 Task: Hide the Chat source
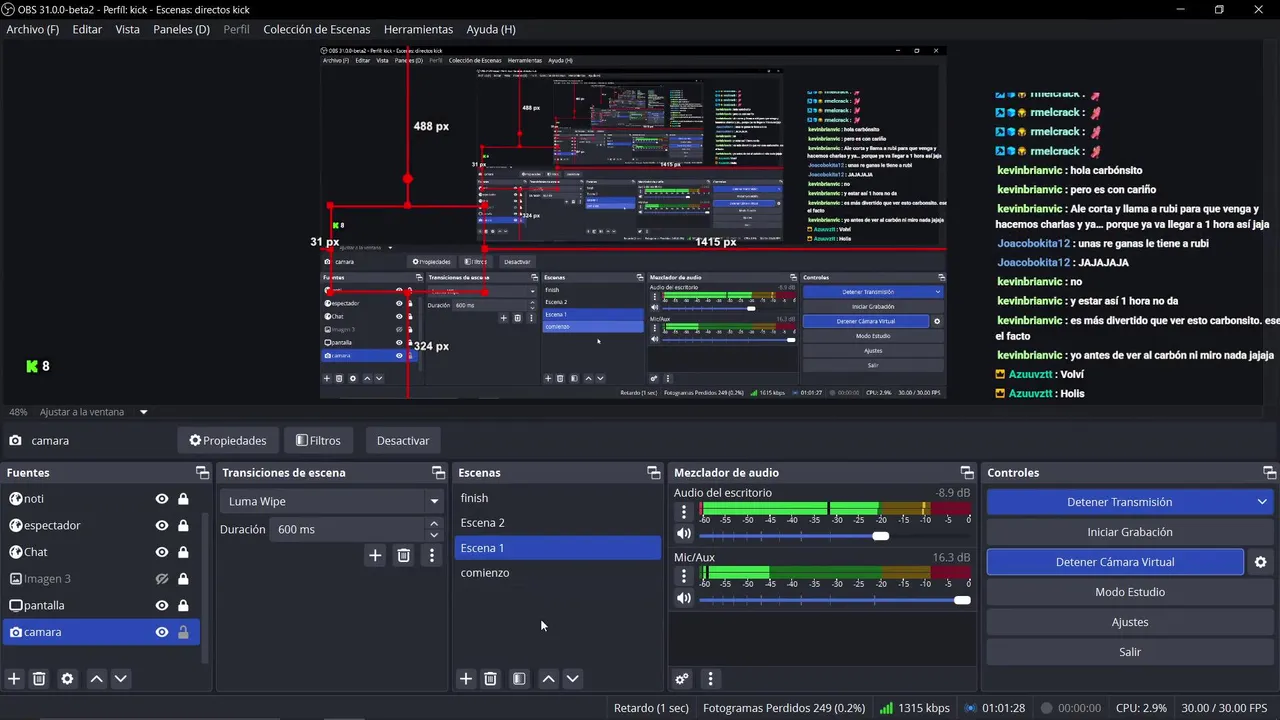tap(161, 552)
